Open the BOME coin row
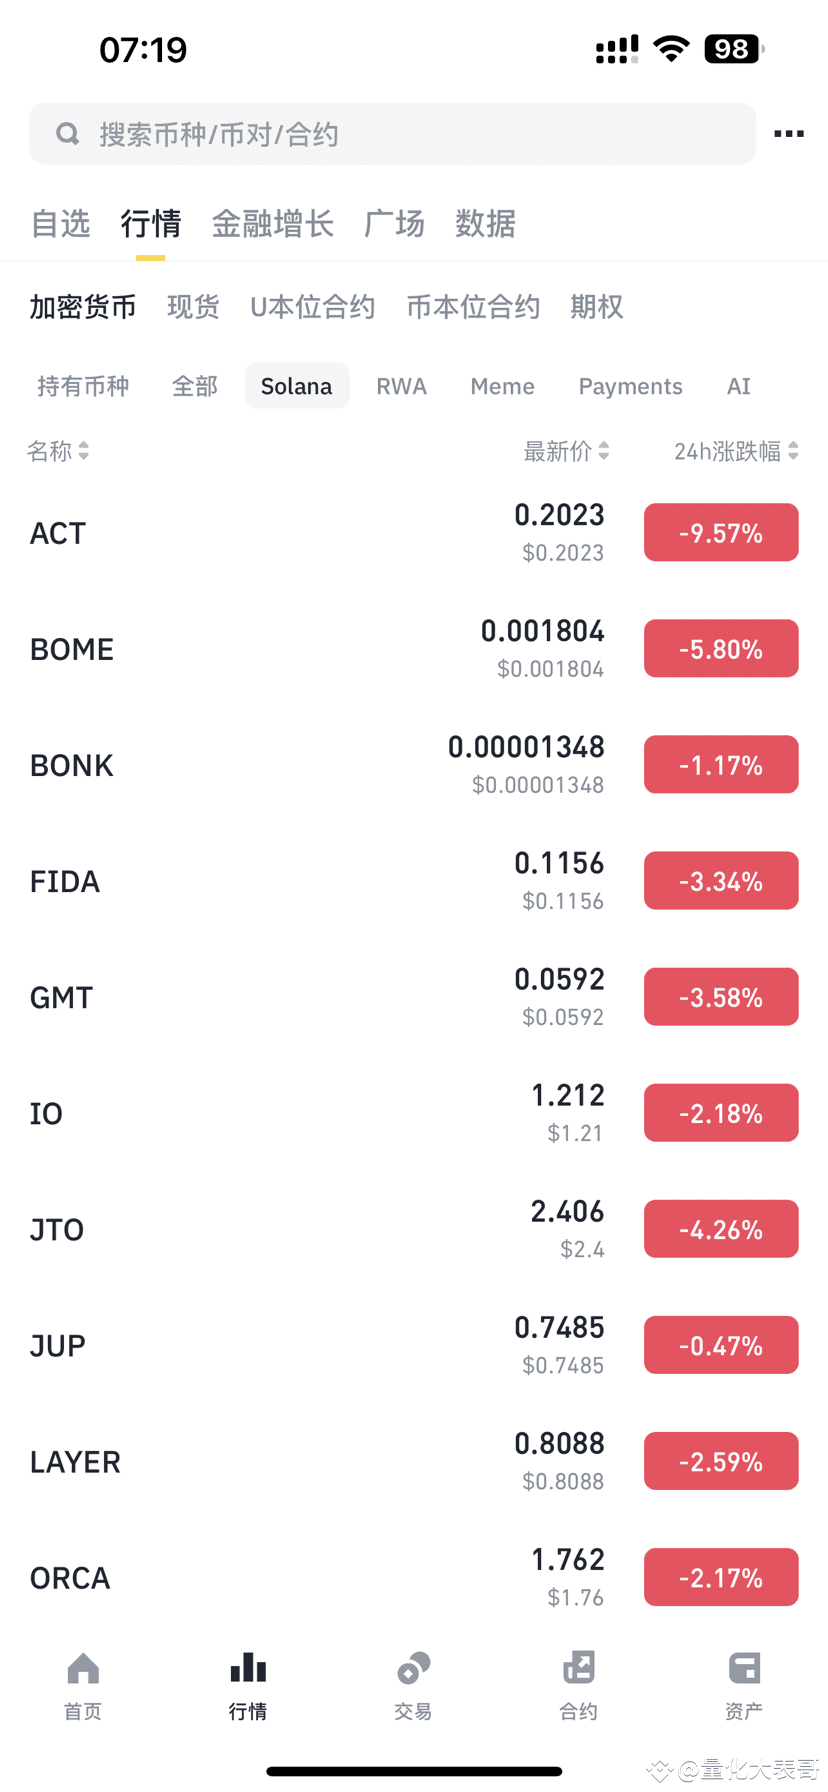Image resolution: width=828 pixels, height=1792 pixels. point(300,649)
